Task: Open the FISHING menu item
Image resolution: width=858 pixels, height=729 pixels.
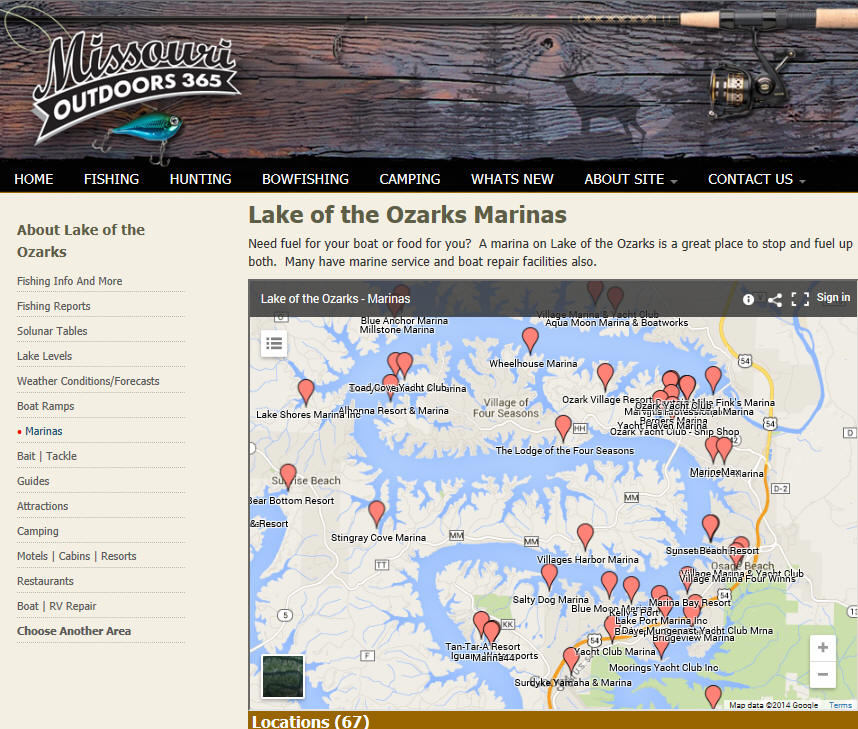Action: [x=112, y=180]
